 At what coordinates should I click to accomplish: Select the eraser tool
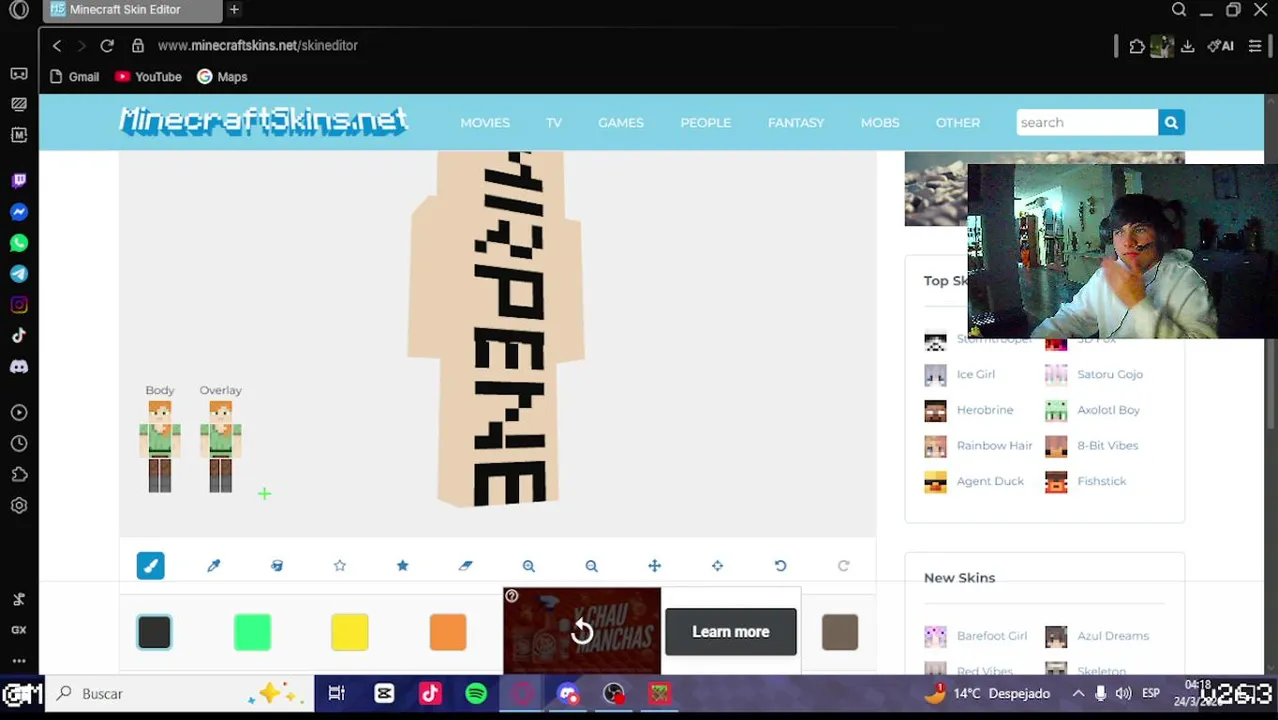(x=466, y=566)
